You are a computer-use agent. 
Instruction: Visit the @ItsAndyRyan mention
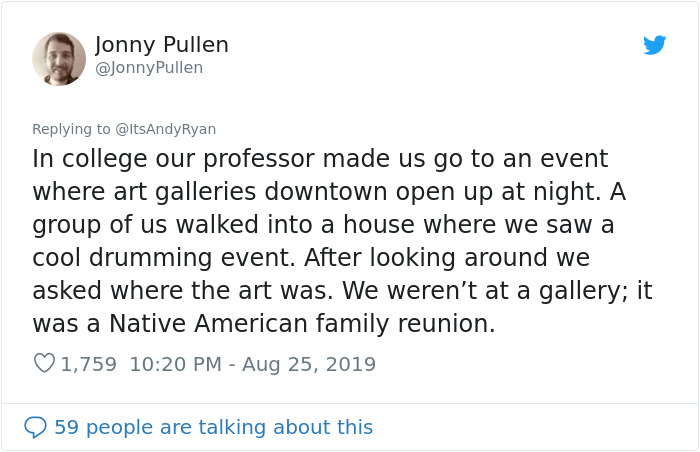point(166,129)
